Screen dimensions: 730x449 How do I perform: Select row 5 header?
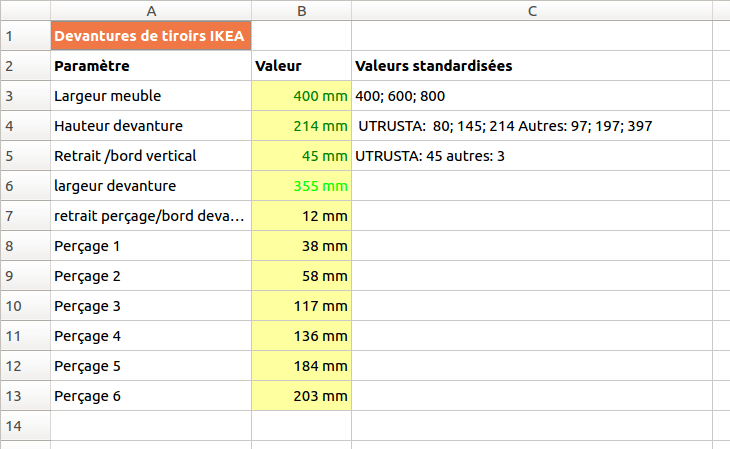(26, 156)
